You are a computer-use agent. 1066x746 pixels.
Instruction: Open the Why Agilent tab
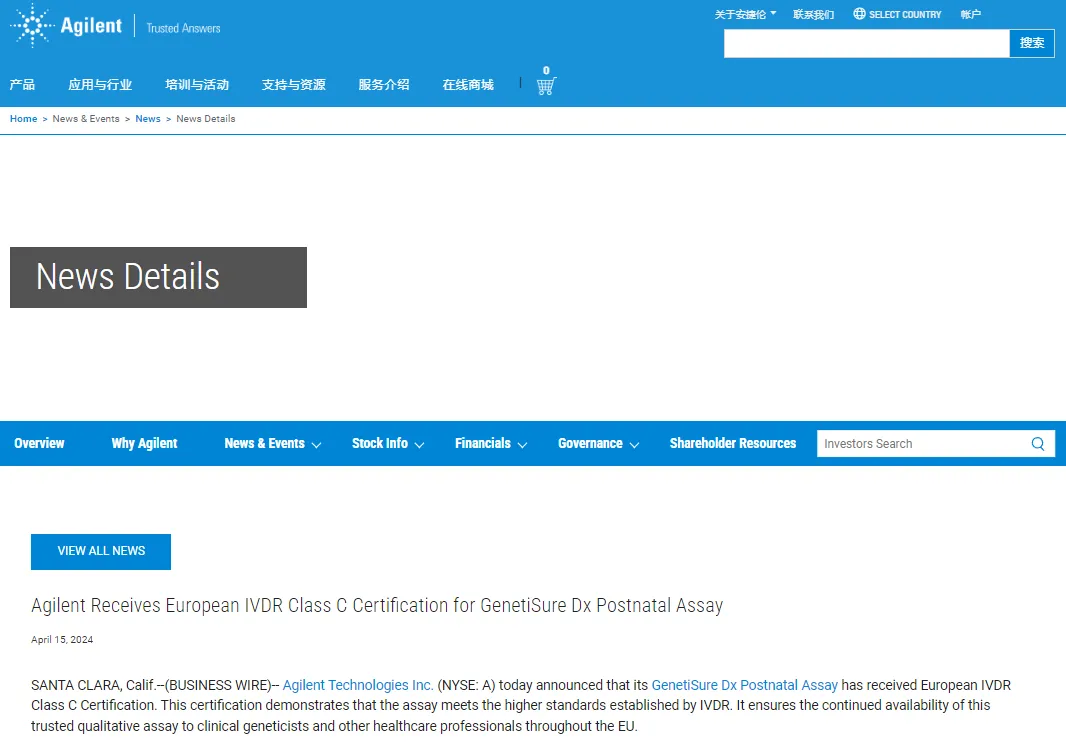(144, 443)
